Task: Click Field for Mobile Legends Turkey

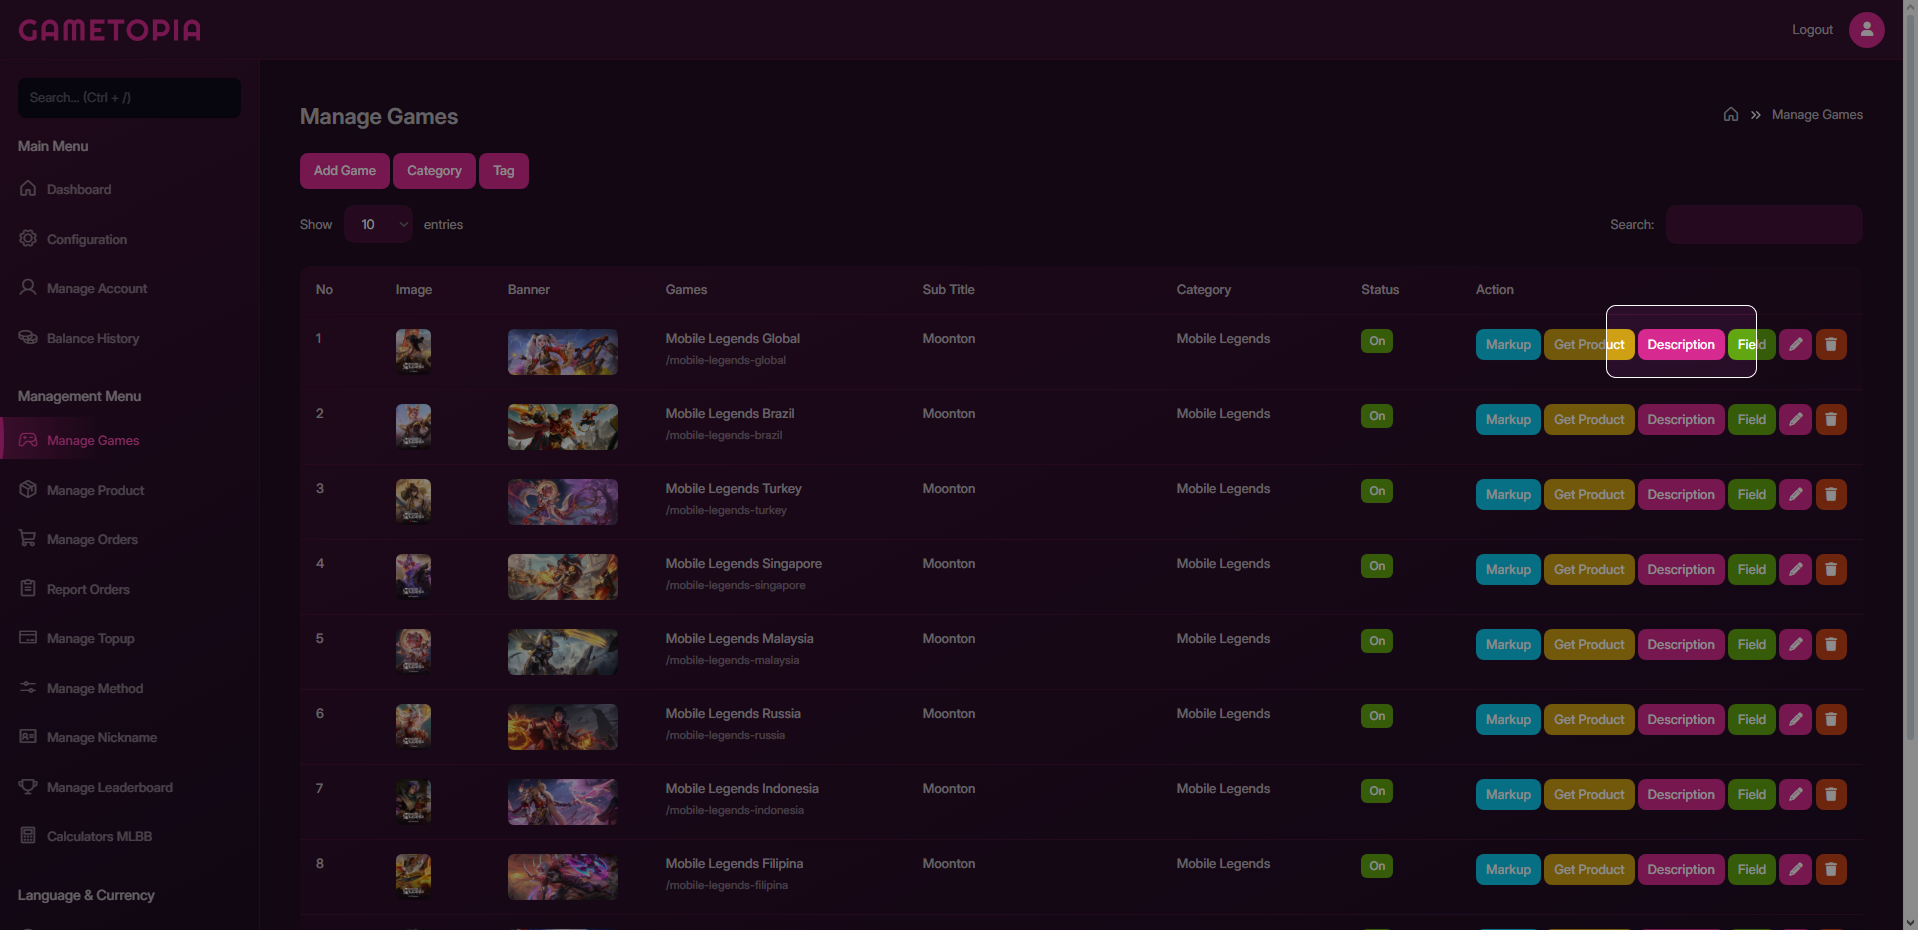Action: [x=1752, y=494]
